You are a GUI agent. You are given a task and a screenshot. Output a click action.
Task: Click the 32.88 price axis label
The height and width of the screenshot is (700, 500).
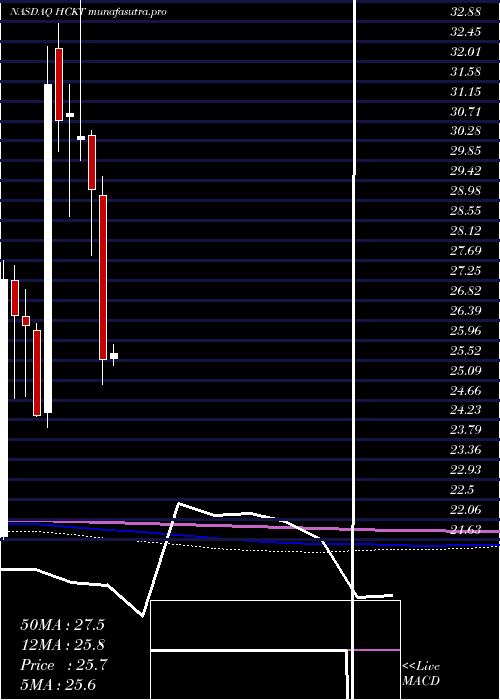(466, 12)
